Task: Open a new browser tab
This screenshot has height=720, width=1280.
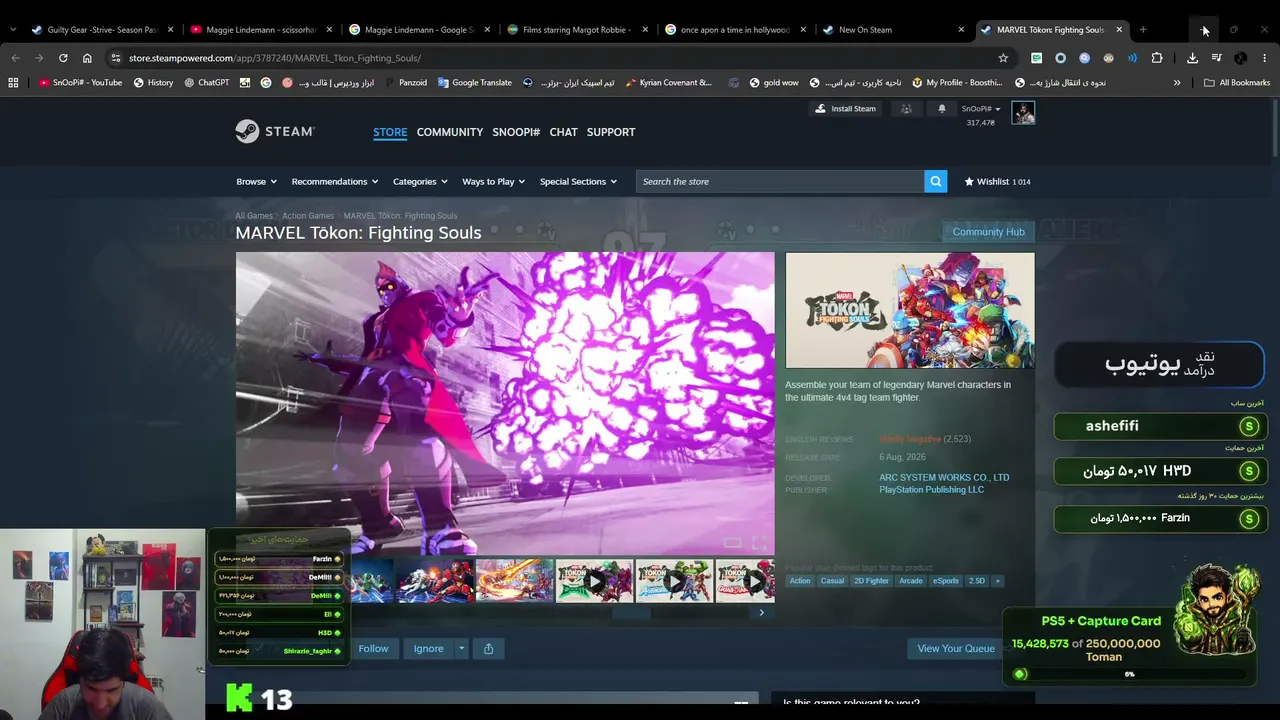Action: (1143, 30)
